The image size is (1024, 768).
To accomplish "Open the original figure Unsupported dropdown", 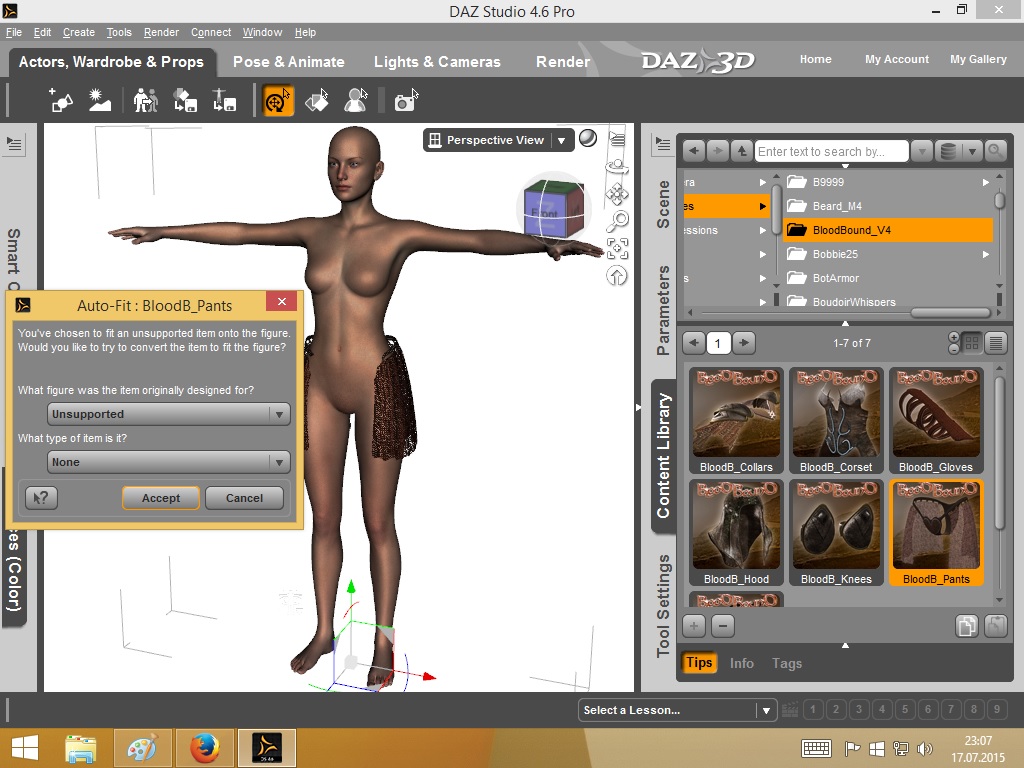I will tap(168, 414).
